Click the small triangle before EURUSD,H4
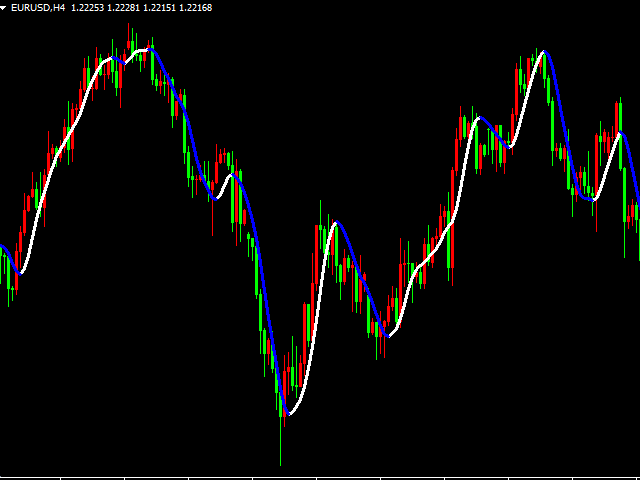Image resolution: width=640 pixels, height=480 pixels. pyautogui.click(x=3, y=8)
